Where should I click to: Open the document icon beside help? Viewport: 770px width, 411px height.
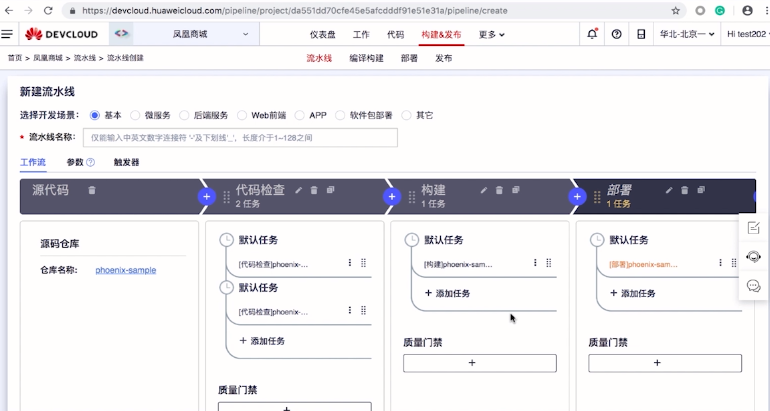pyautogui.click(x=641, y=34)
